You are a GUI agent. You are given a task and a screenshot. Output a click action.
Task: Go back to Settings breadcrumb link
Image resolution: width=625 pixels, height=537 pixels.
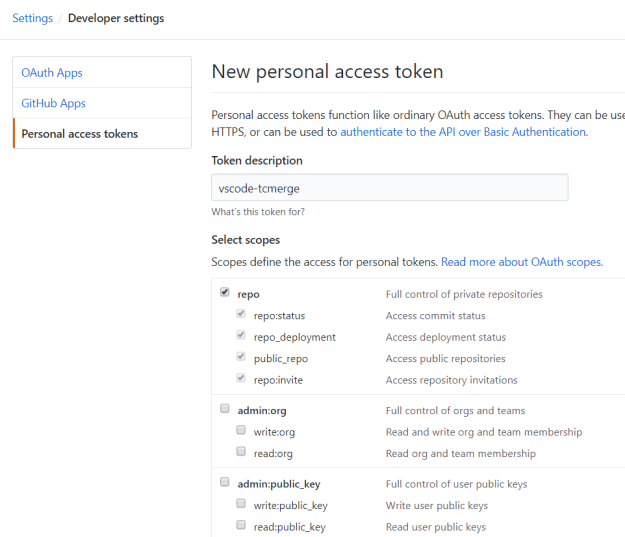33,18
